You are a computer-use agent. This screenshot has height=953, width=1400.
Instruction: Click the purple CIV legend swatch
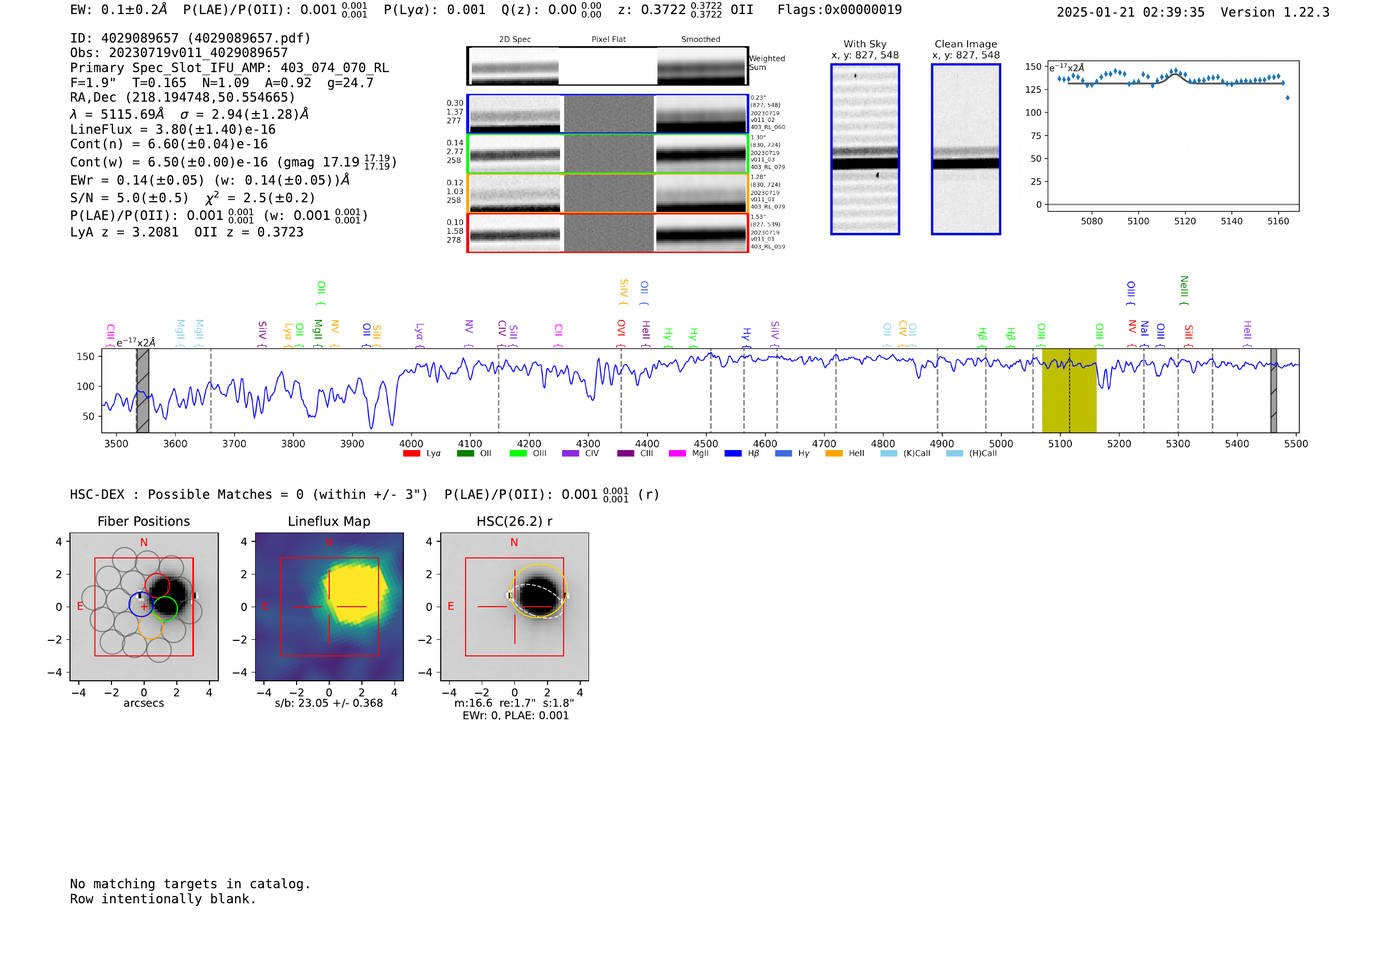[571, 454]
